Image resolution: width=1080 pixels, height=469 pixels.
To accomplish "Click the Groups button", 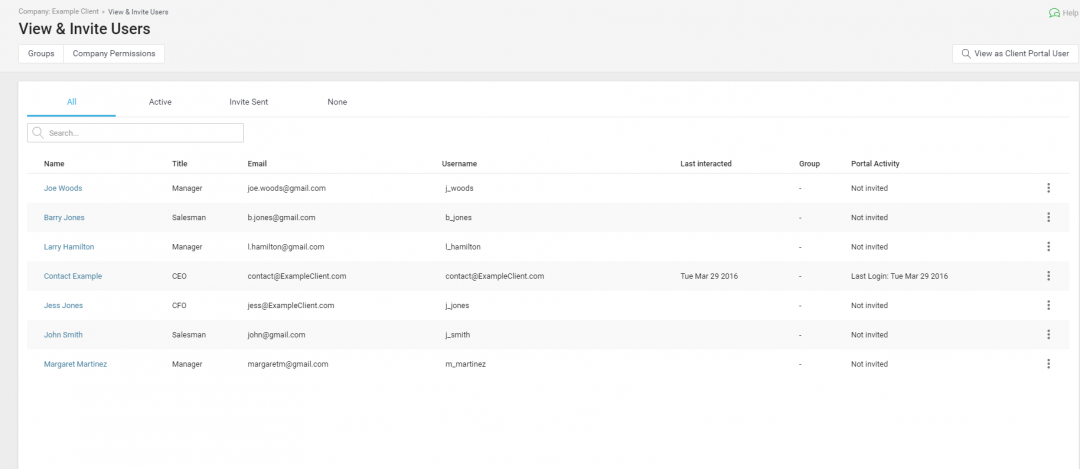I will (x=41, y=54).
